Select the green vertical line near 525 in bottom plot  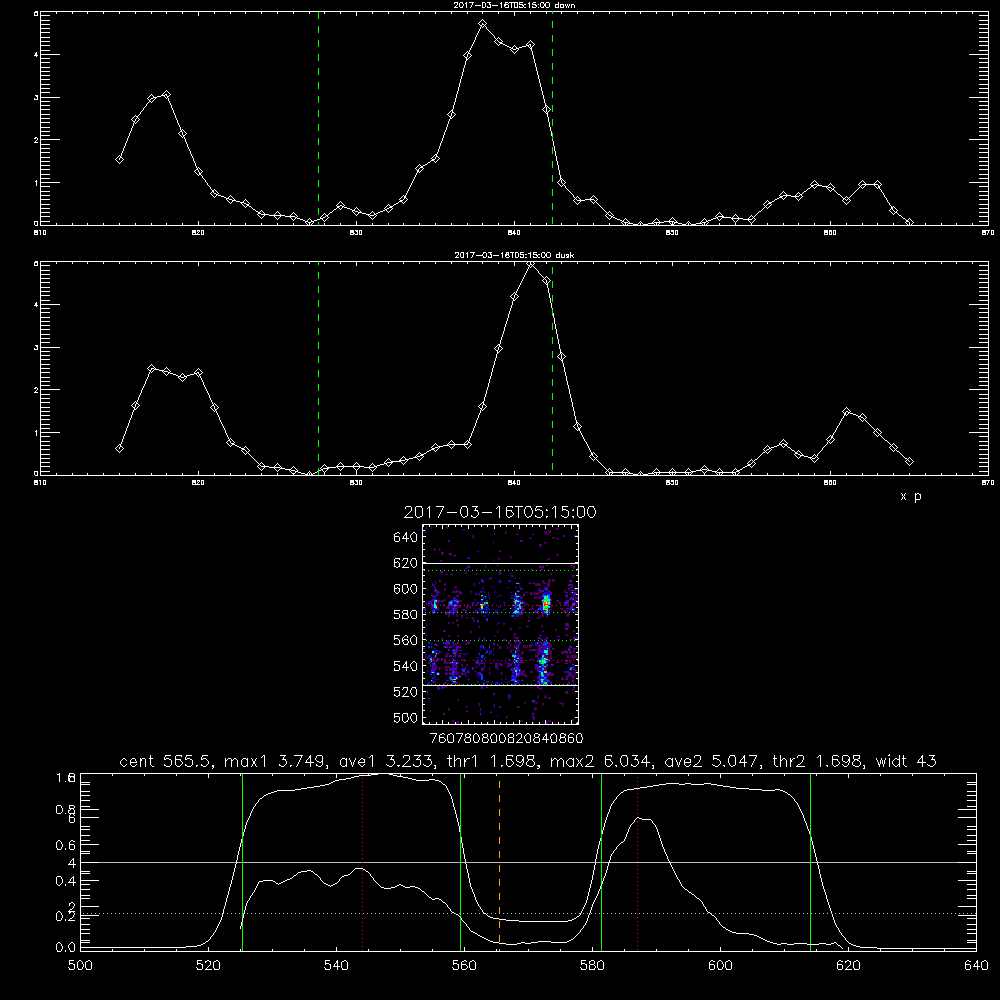(242, 861)
